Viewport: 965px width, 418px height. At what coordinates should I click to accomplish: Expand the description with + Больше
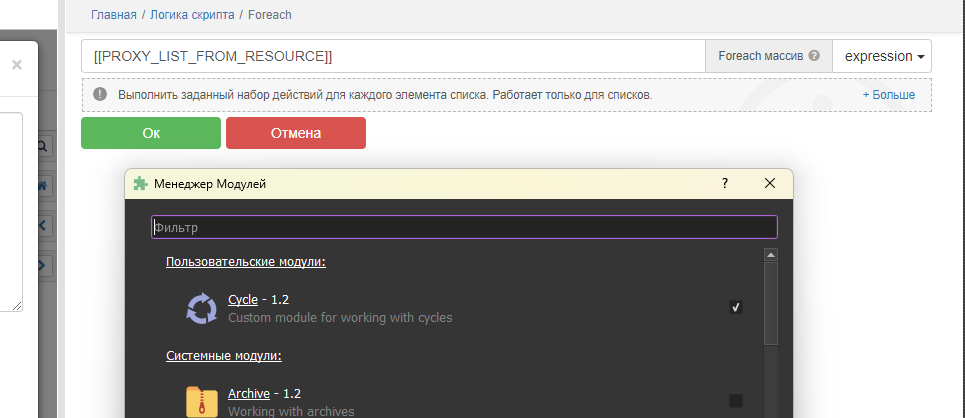click(888, 94)
